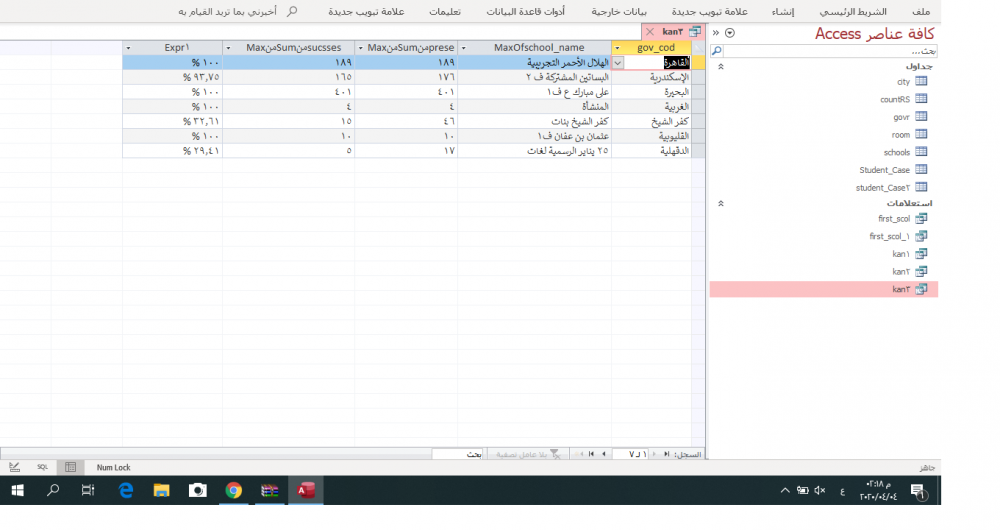Switch to SQL view from status bar
1000x530 pixels.
[x=42, y=467]
